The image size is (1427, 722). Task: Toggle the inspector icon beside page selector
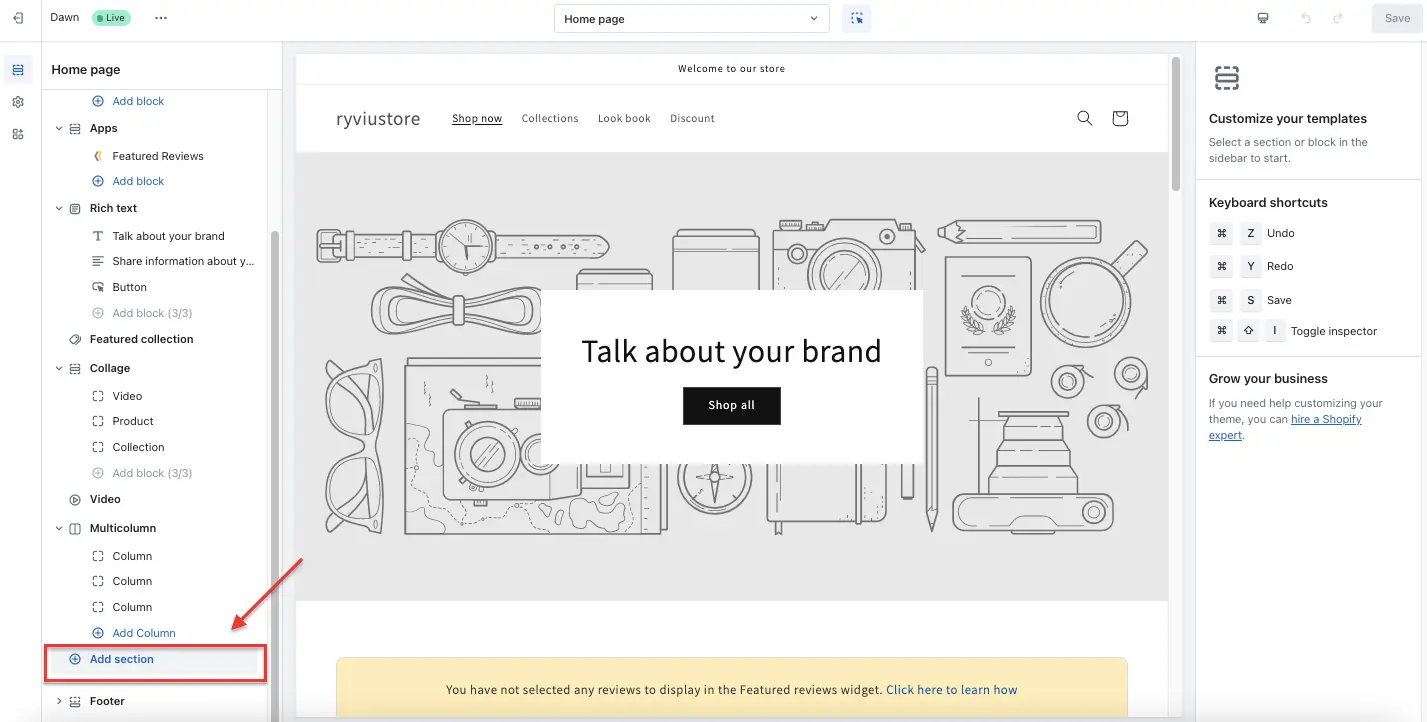coord(856,18)
